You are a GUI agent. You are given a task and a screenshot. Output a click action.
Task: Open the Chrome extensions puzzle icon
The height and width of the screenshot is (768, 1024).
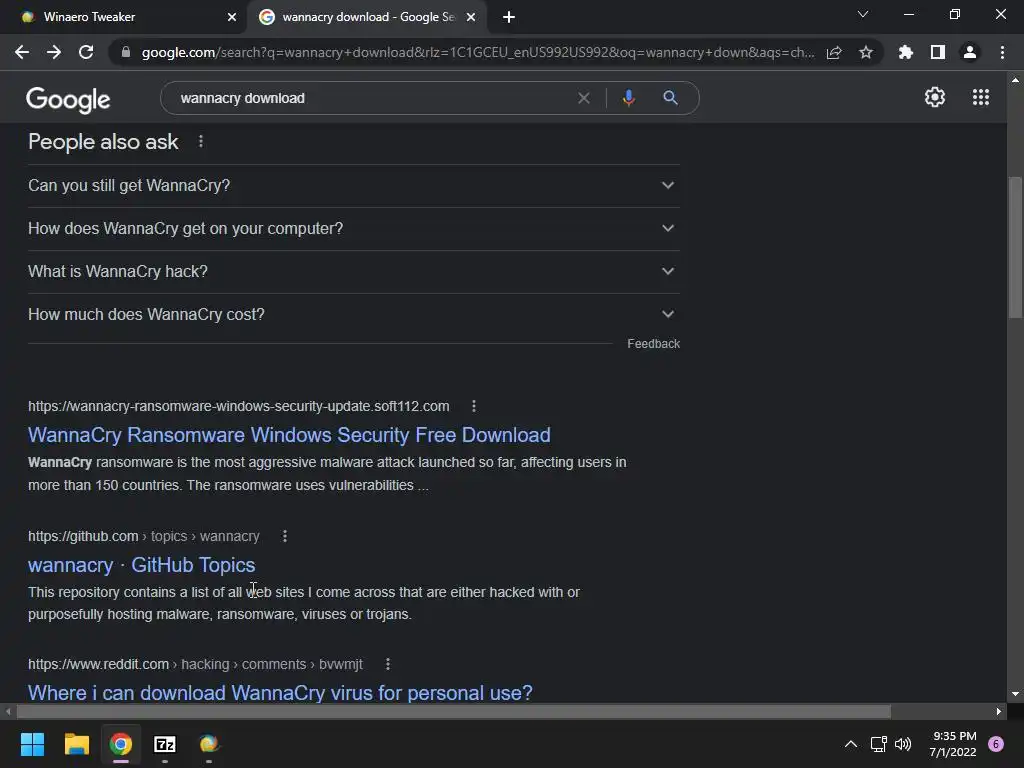coord(905,52)
